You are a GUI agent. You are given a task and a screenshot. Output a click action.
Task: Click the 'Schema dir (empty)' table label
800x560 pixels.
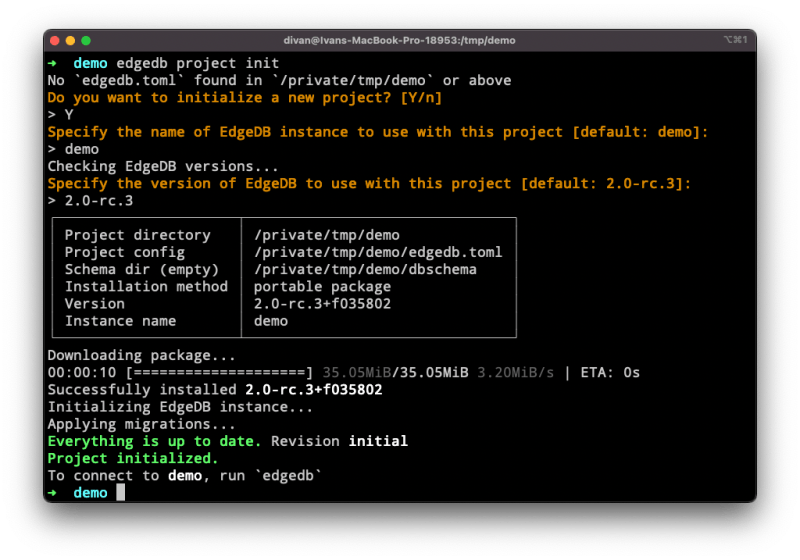[142, 269]
